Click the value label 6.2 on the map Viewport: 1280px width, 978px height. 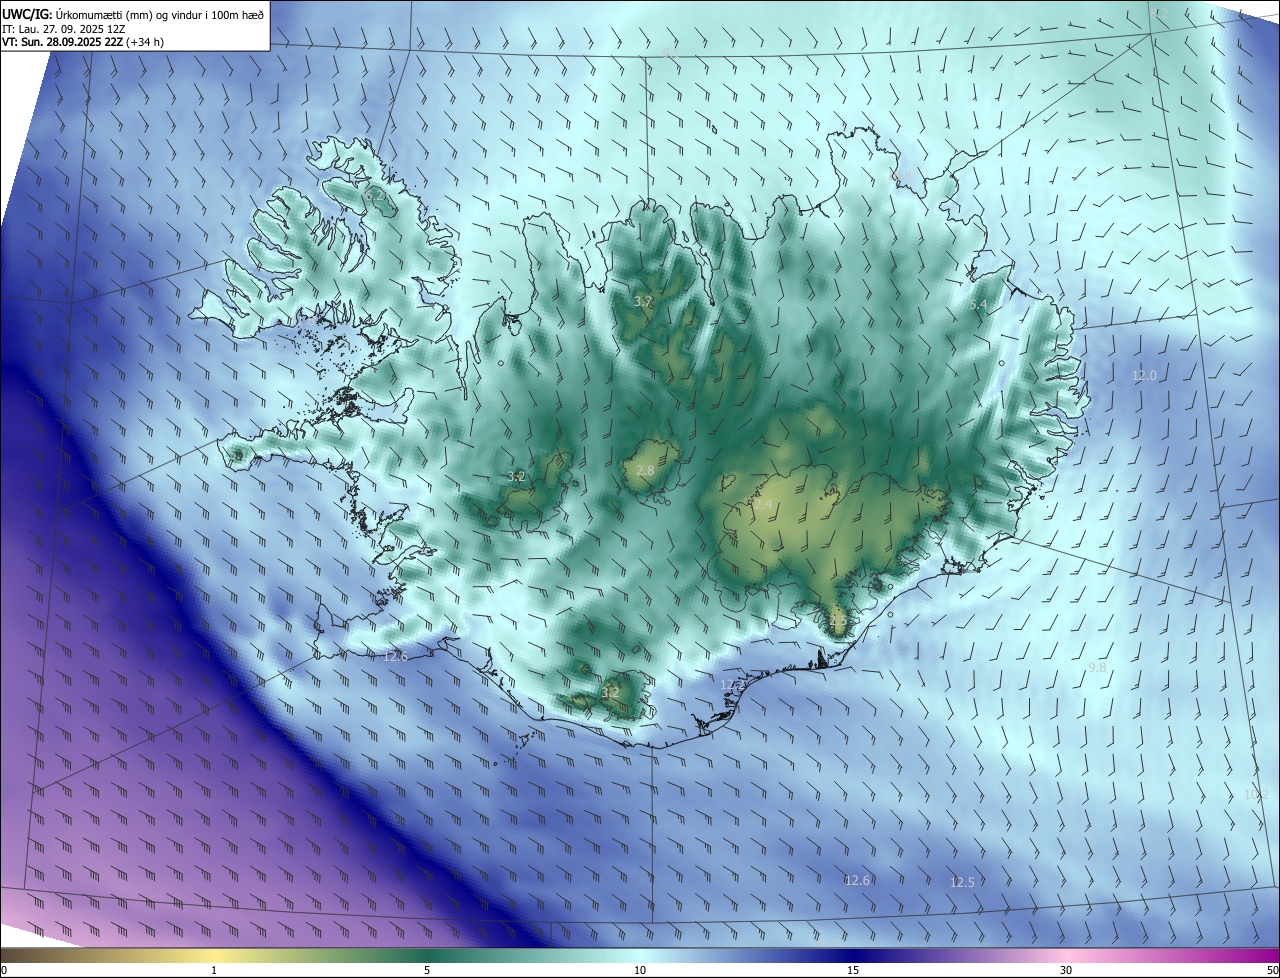coord(375,196)
